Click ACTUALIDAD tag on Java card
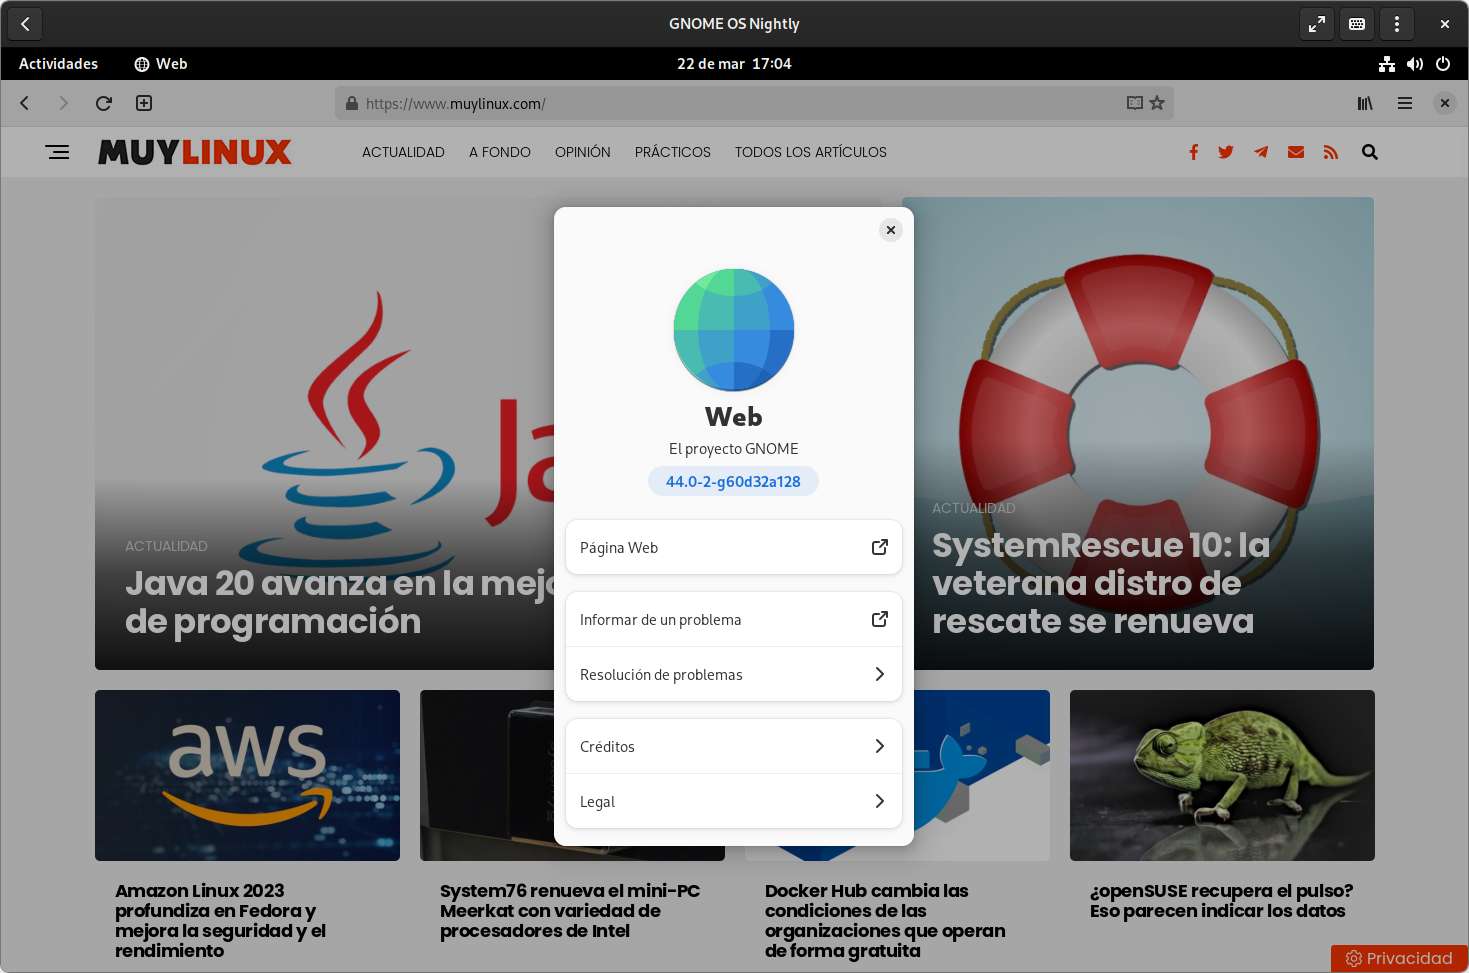The image size is (1469, 973). pos(166,546)
